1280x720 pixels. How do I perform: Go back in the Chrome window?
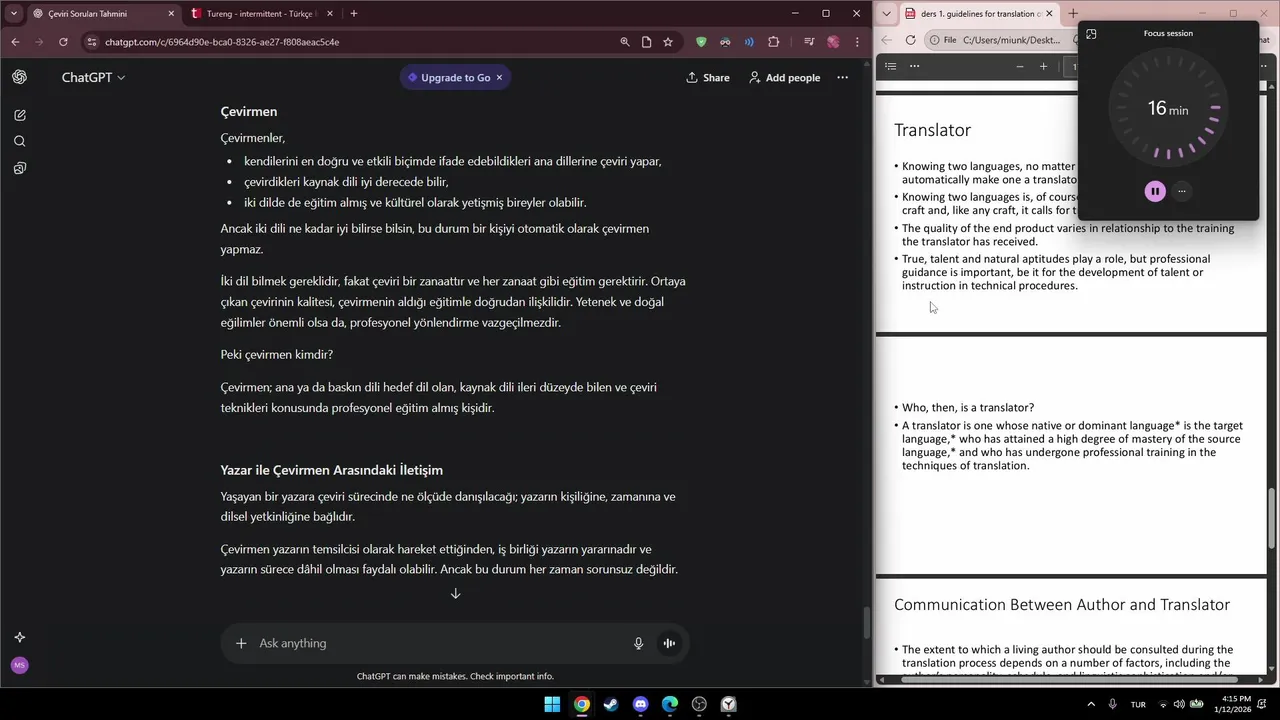point(15,42)
